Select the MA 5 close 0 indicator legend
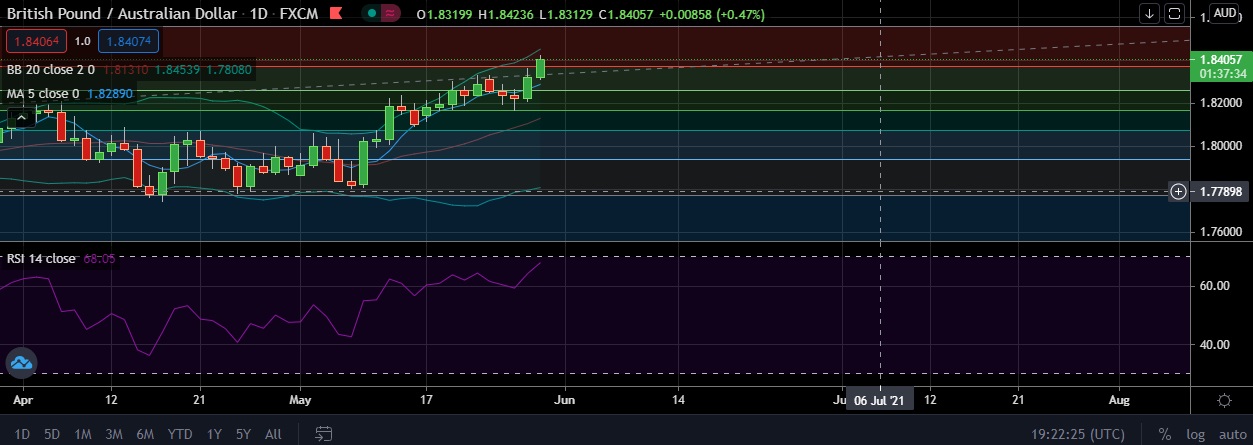 [43, 93]
